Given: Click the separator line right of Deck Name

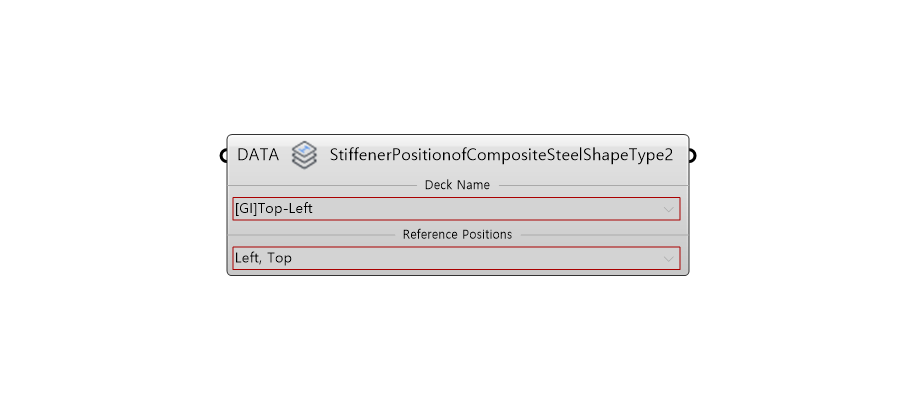Looking at the screenshot, I should coord(593,186).
